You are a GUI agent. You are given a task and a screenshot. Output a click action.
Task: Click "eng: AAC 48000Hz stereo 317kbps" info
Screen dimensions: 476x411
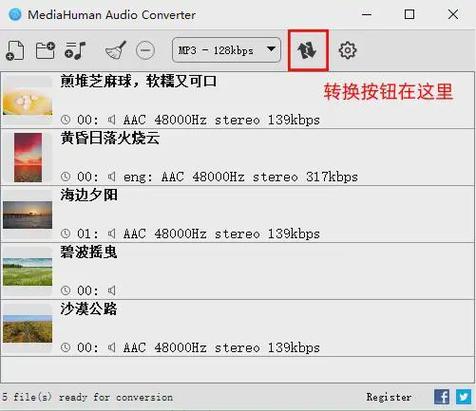(240, 177)
